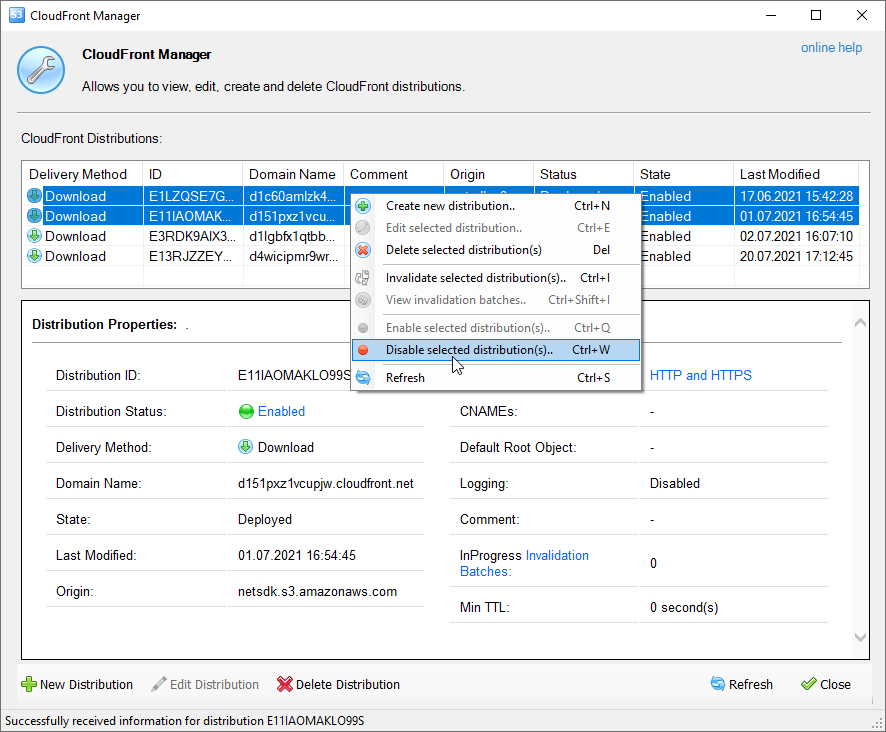Click the icon beside Invalidate selected distribution(s)
The height and width of the screenshot is (732, 886).
pyautogui.click(x=363, y=278)
